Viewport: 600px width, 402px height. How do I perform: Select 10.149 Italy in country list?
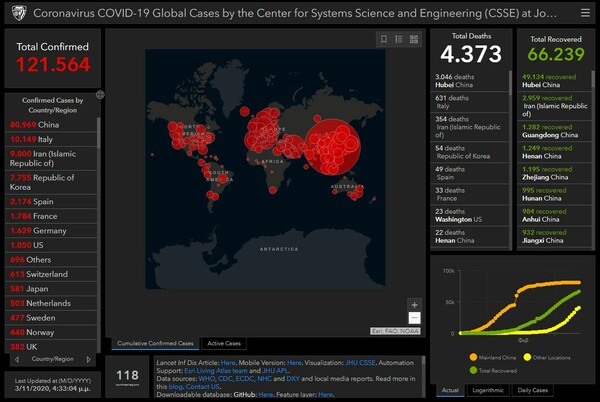pyautogui.click(x=51, y=139)
